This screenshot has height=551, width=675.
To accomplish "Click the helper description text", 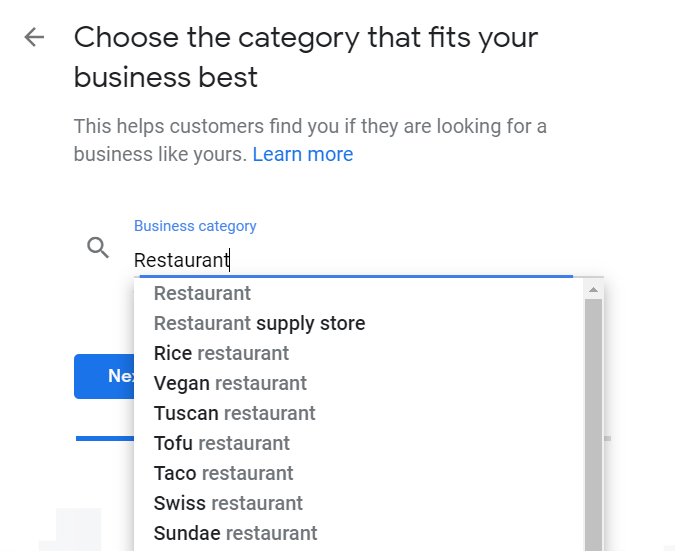I will (x=310, y=127).
